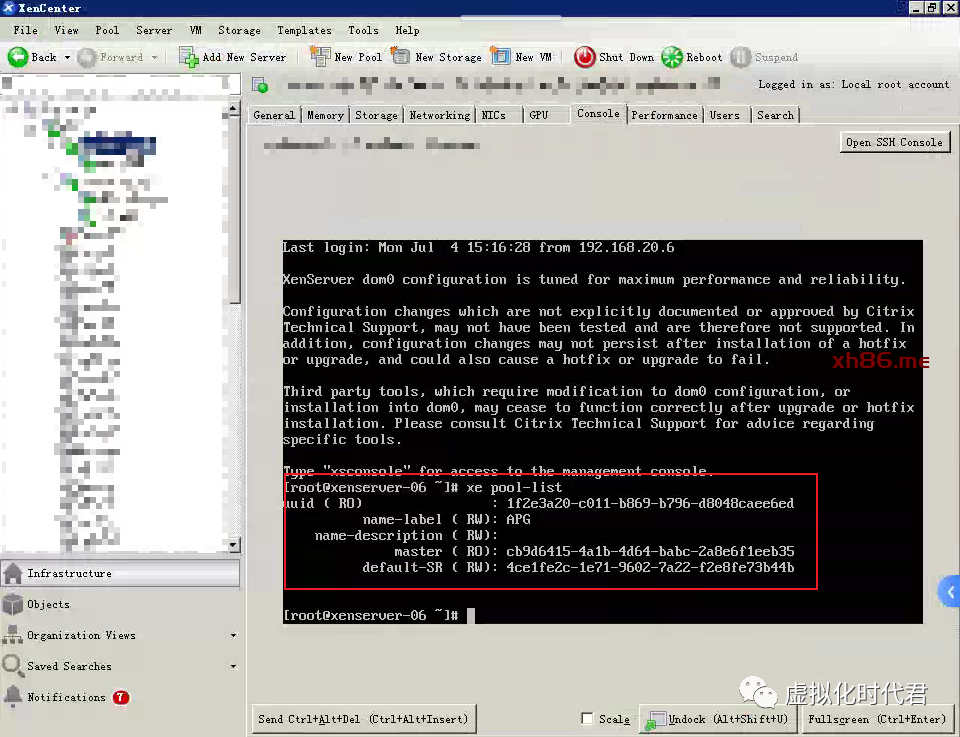This screenshot has width=960, height=737.
Task: Open the Tools menu
Action: pyautogui.click(x=363, y=30)
